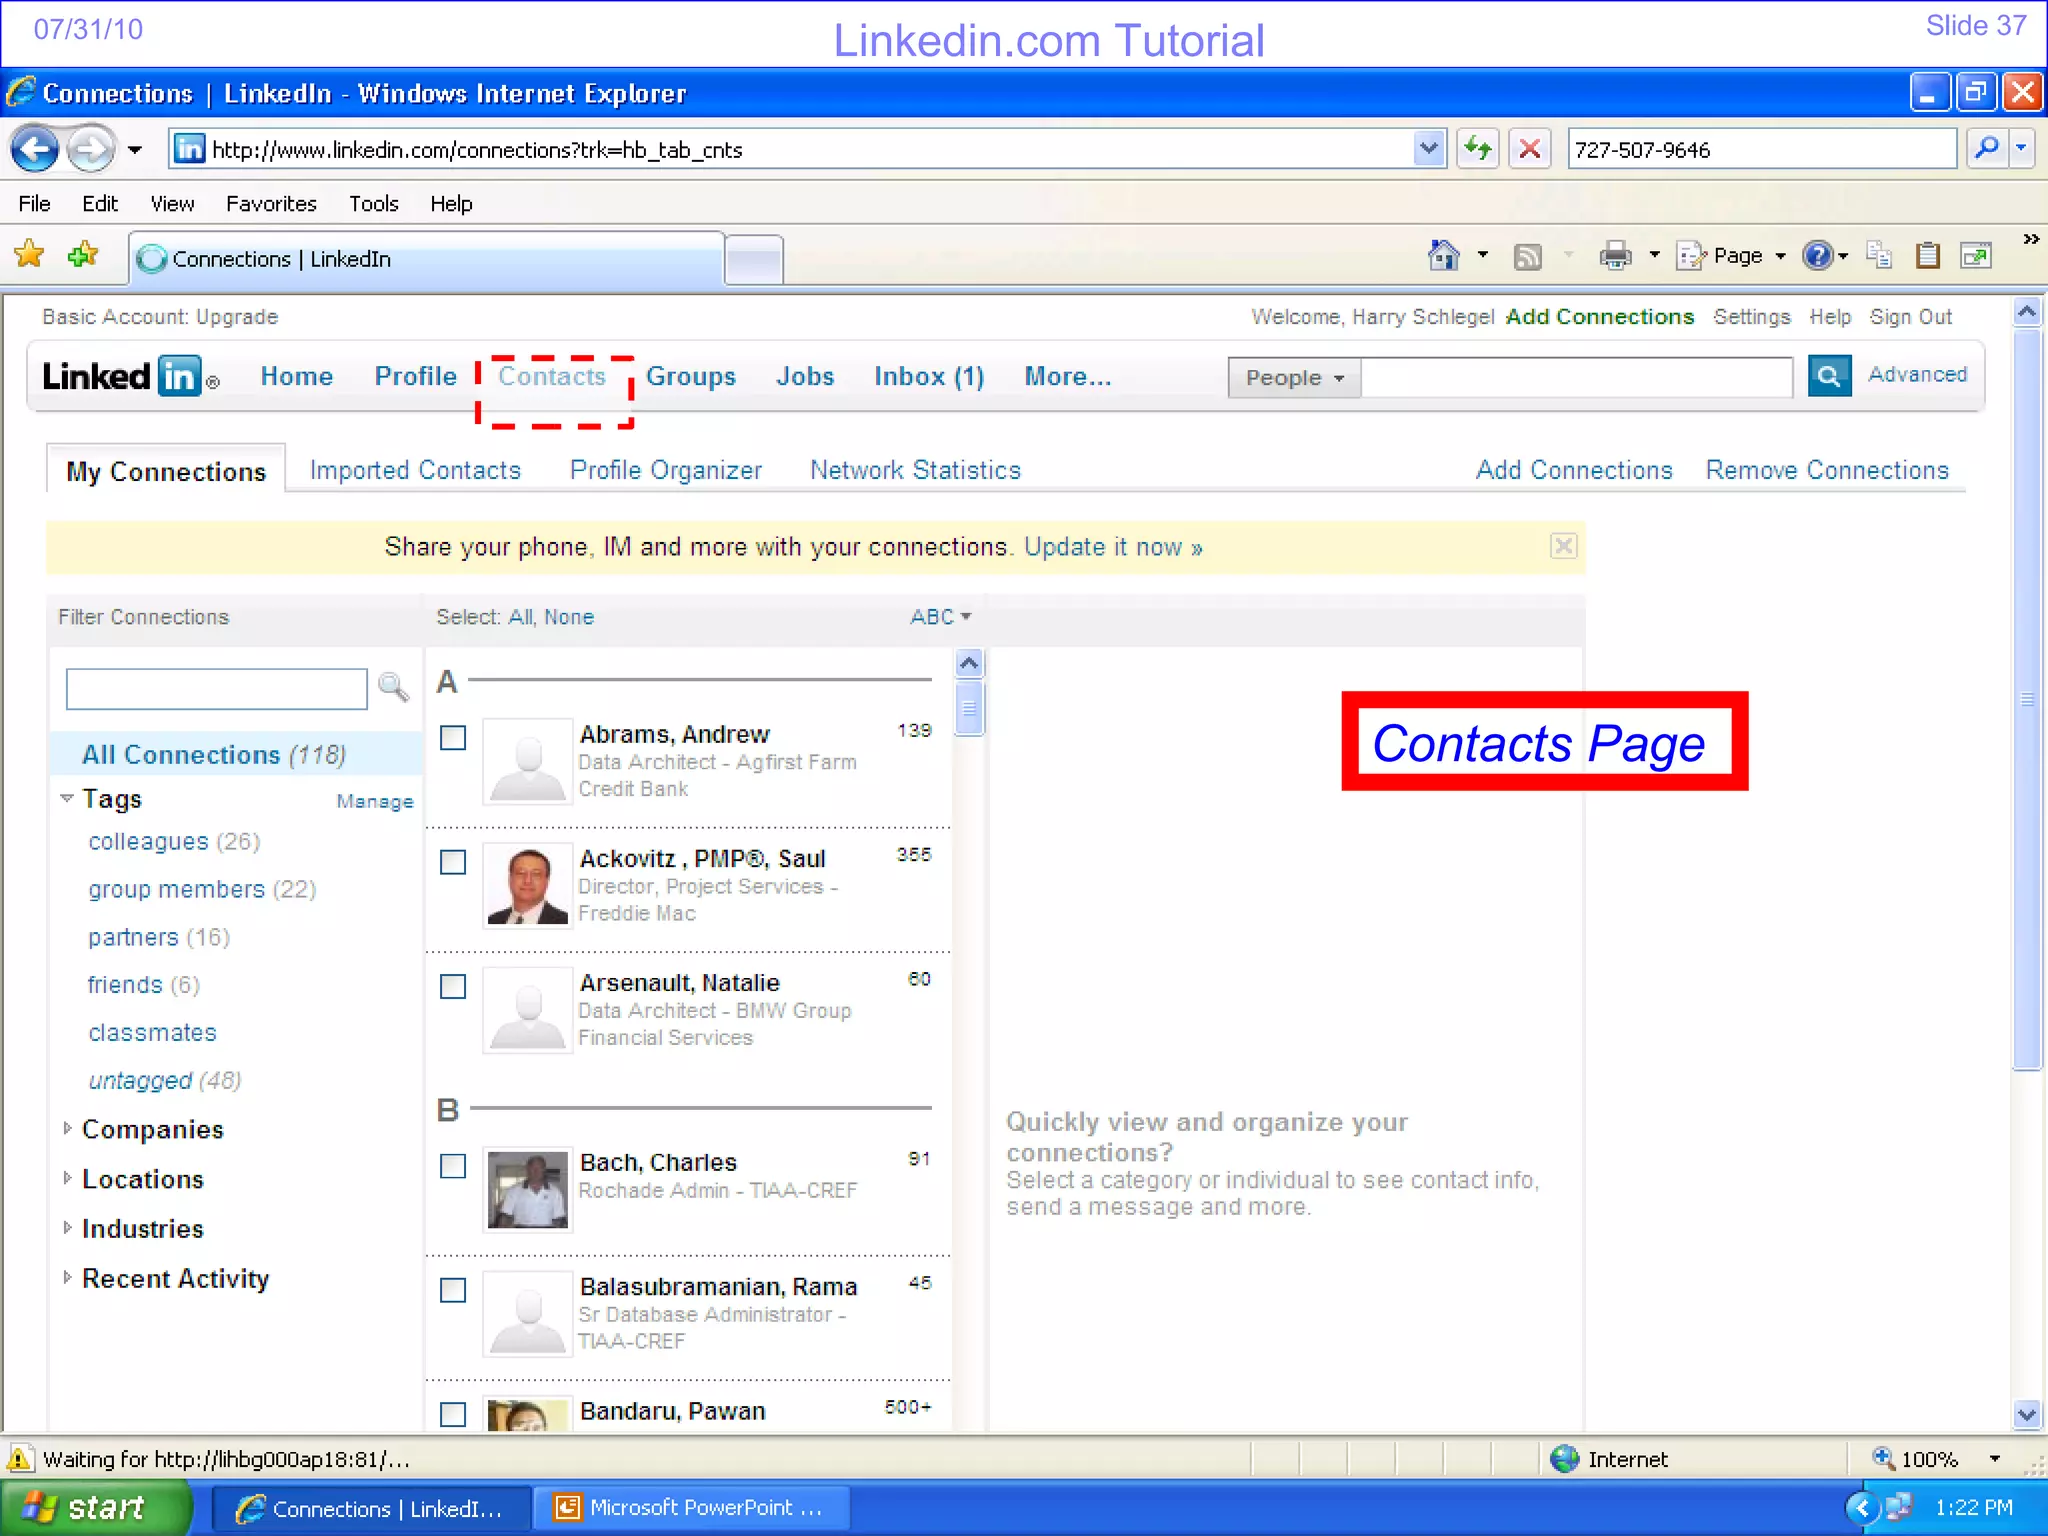Click Manage next to Tags
The width and height of the screenshot is (2048, 1536).
click(x=375, y=801)
